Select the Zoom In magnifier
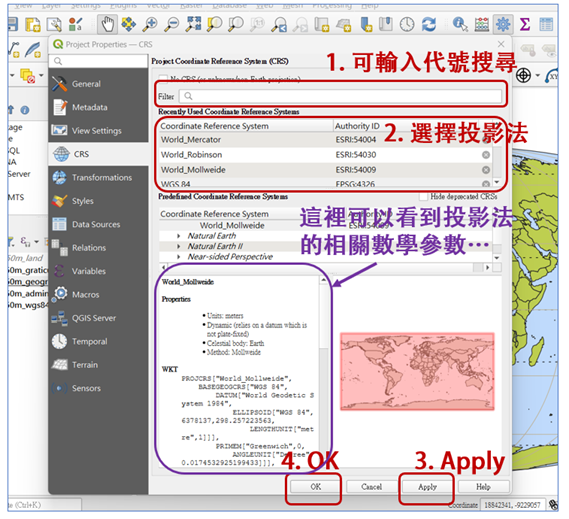The image size is (569, 519). 150,24
